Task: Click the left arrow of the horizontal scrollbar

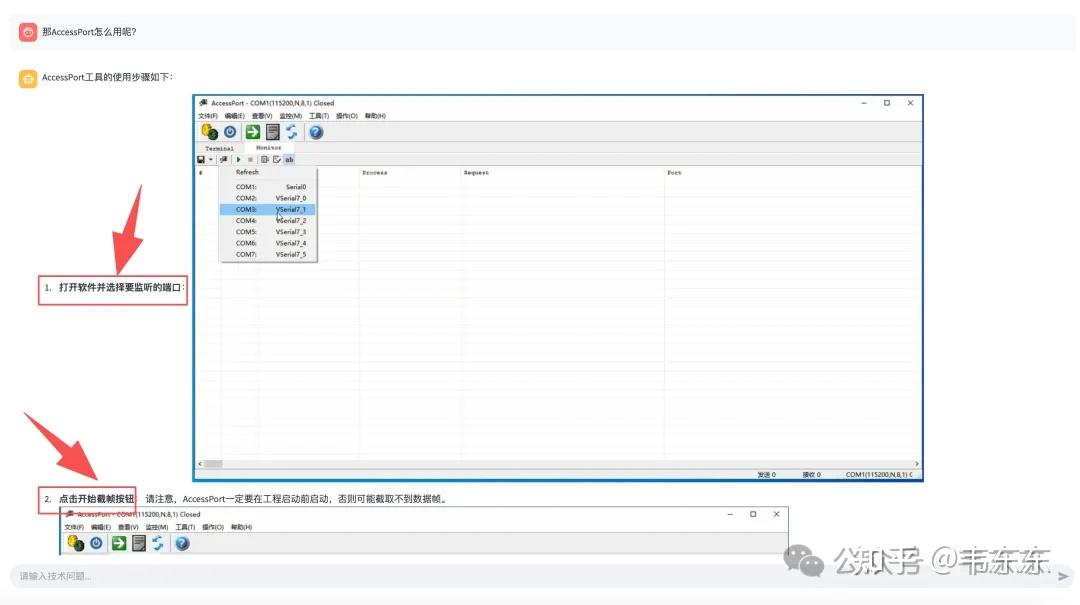Action: tap(201, 464)
